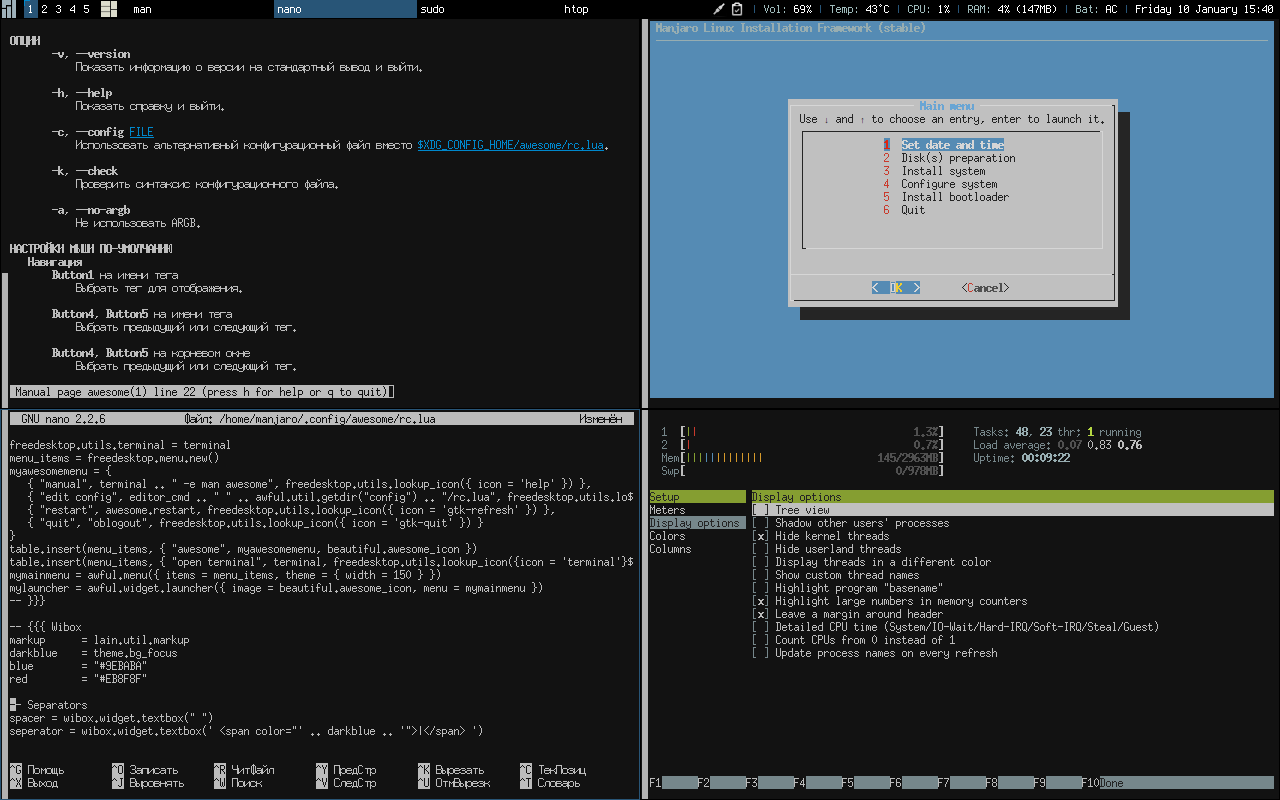Switch to the nano task in the taskbar
The width and height of the screenshot is (1280, 800).
pos(345,9)
